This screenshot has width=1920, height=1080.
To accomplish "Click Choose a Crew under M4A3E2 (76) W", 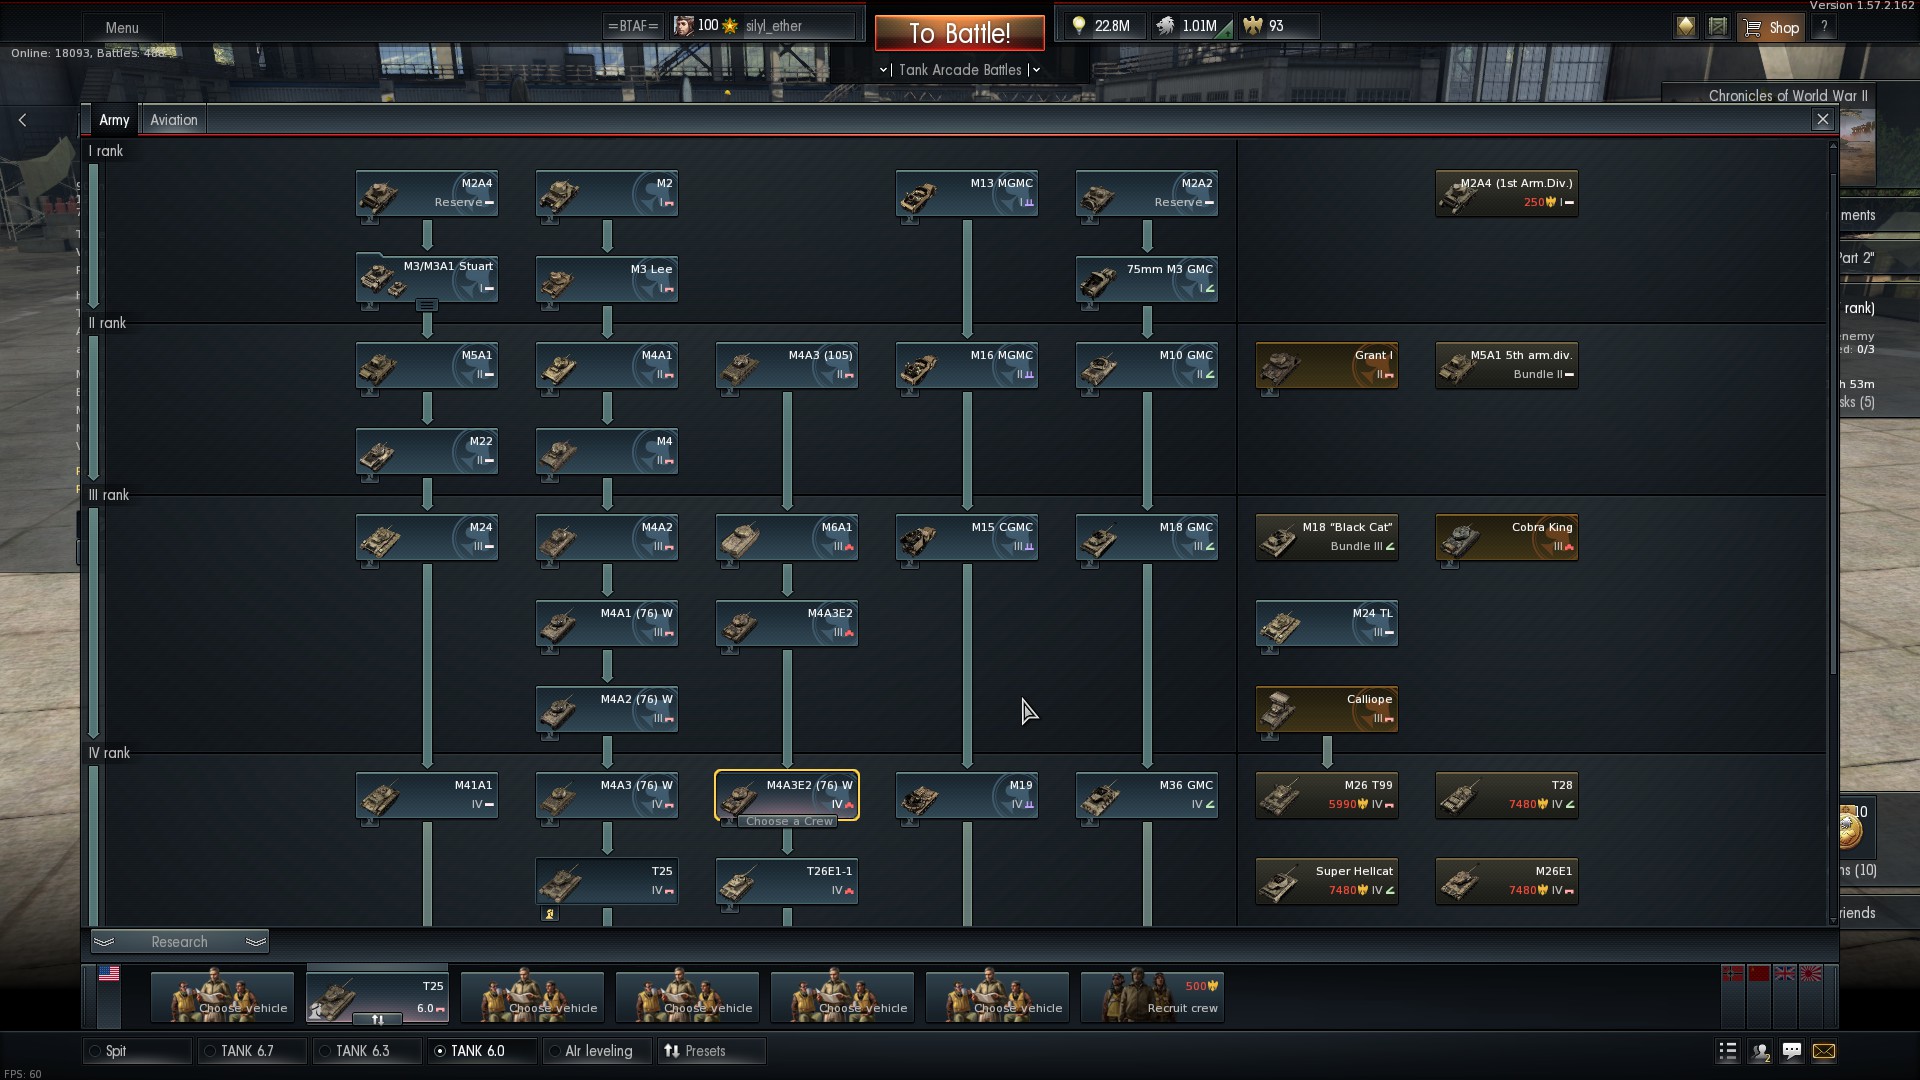I will point(789,822).
